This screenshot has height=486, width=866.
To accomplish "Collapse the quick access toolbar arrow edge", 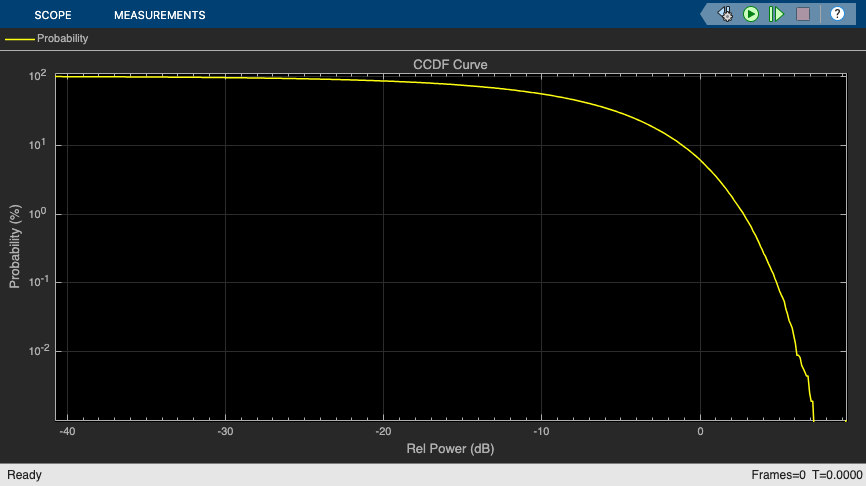I will click(x=706, y=14).
